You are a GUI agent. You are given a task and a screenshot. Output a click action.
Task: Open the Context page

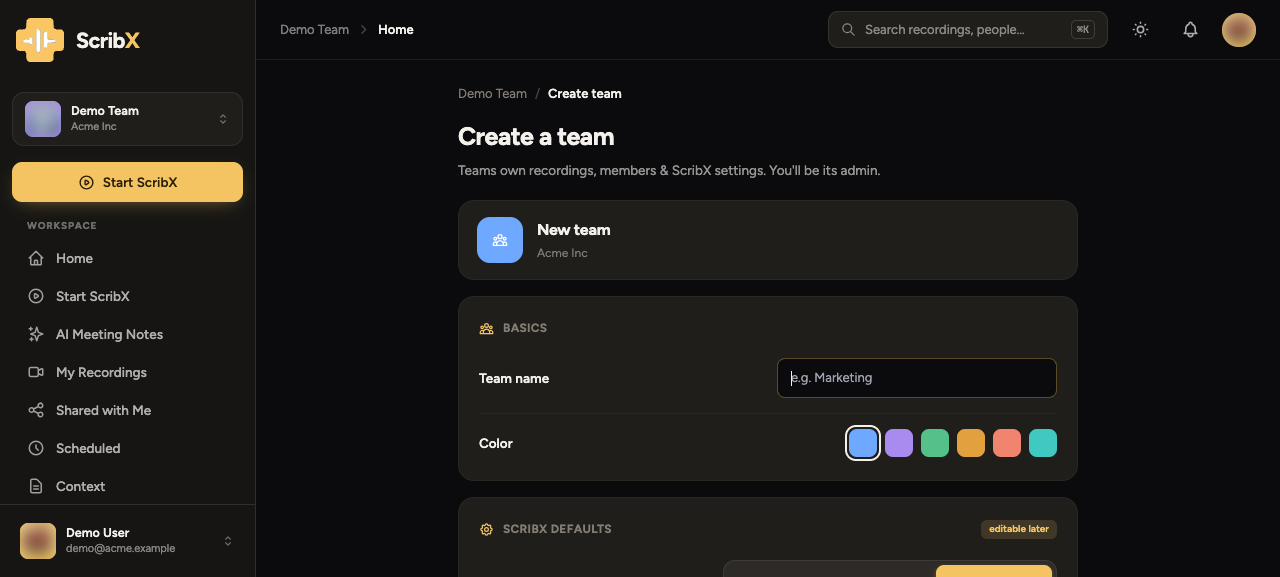[x=128, y=486]
